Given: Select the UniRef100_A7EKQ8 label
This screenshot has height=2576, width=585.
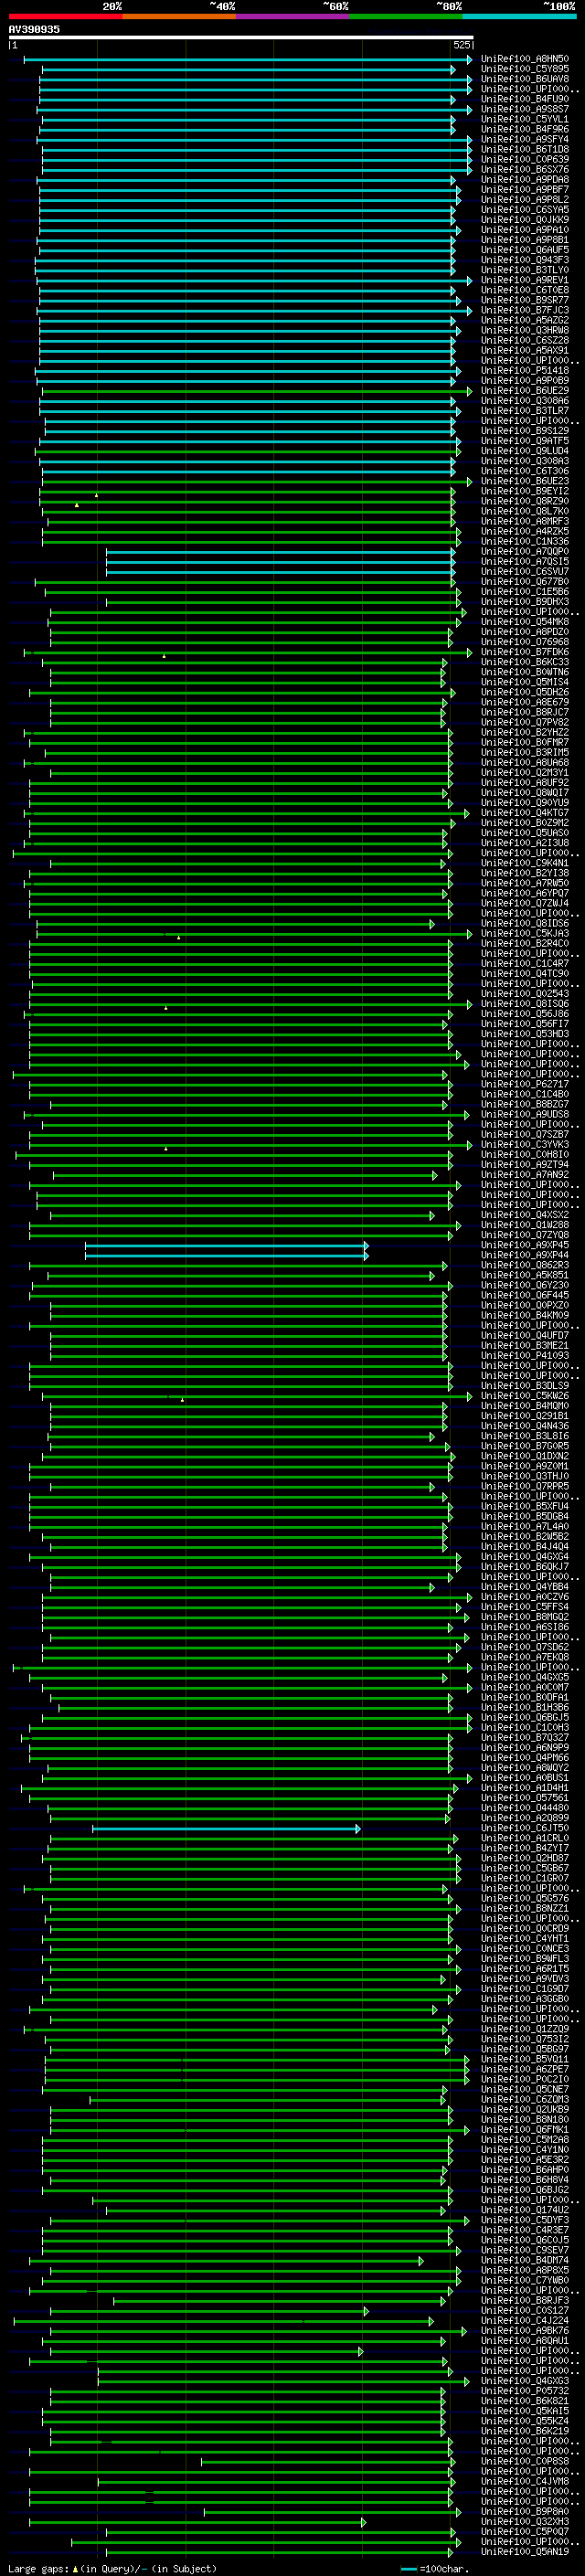Looking at the screenshot, I should point(525,1657).
